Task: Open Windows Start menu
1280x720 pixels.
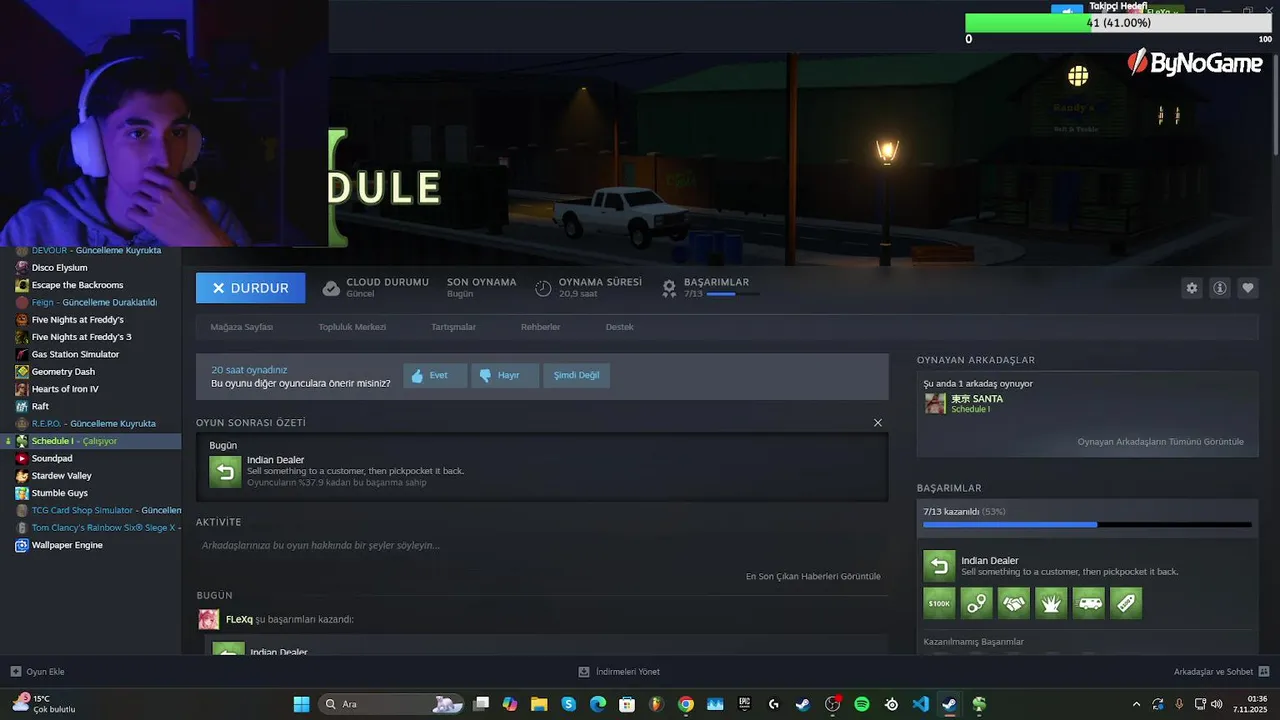Action: pos(301,704)
